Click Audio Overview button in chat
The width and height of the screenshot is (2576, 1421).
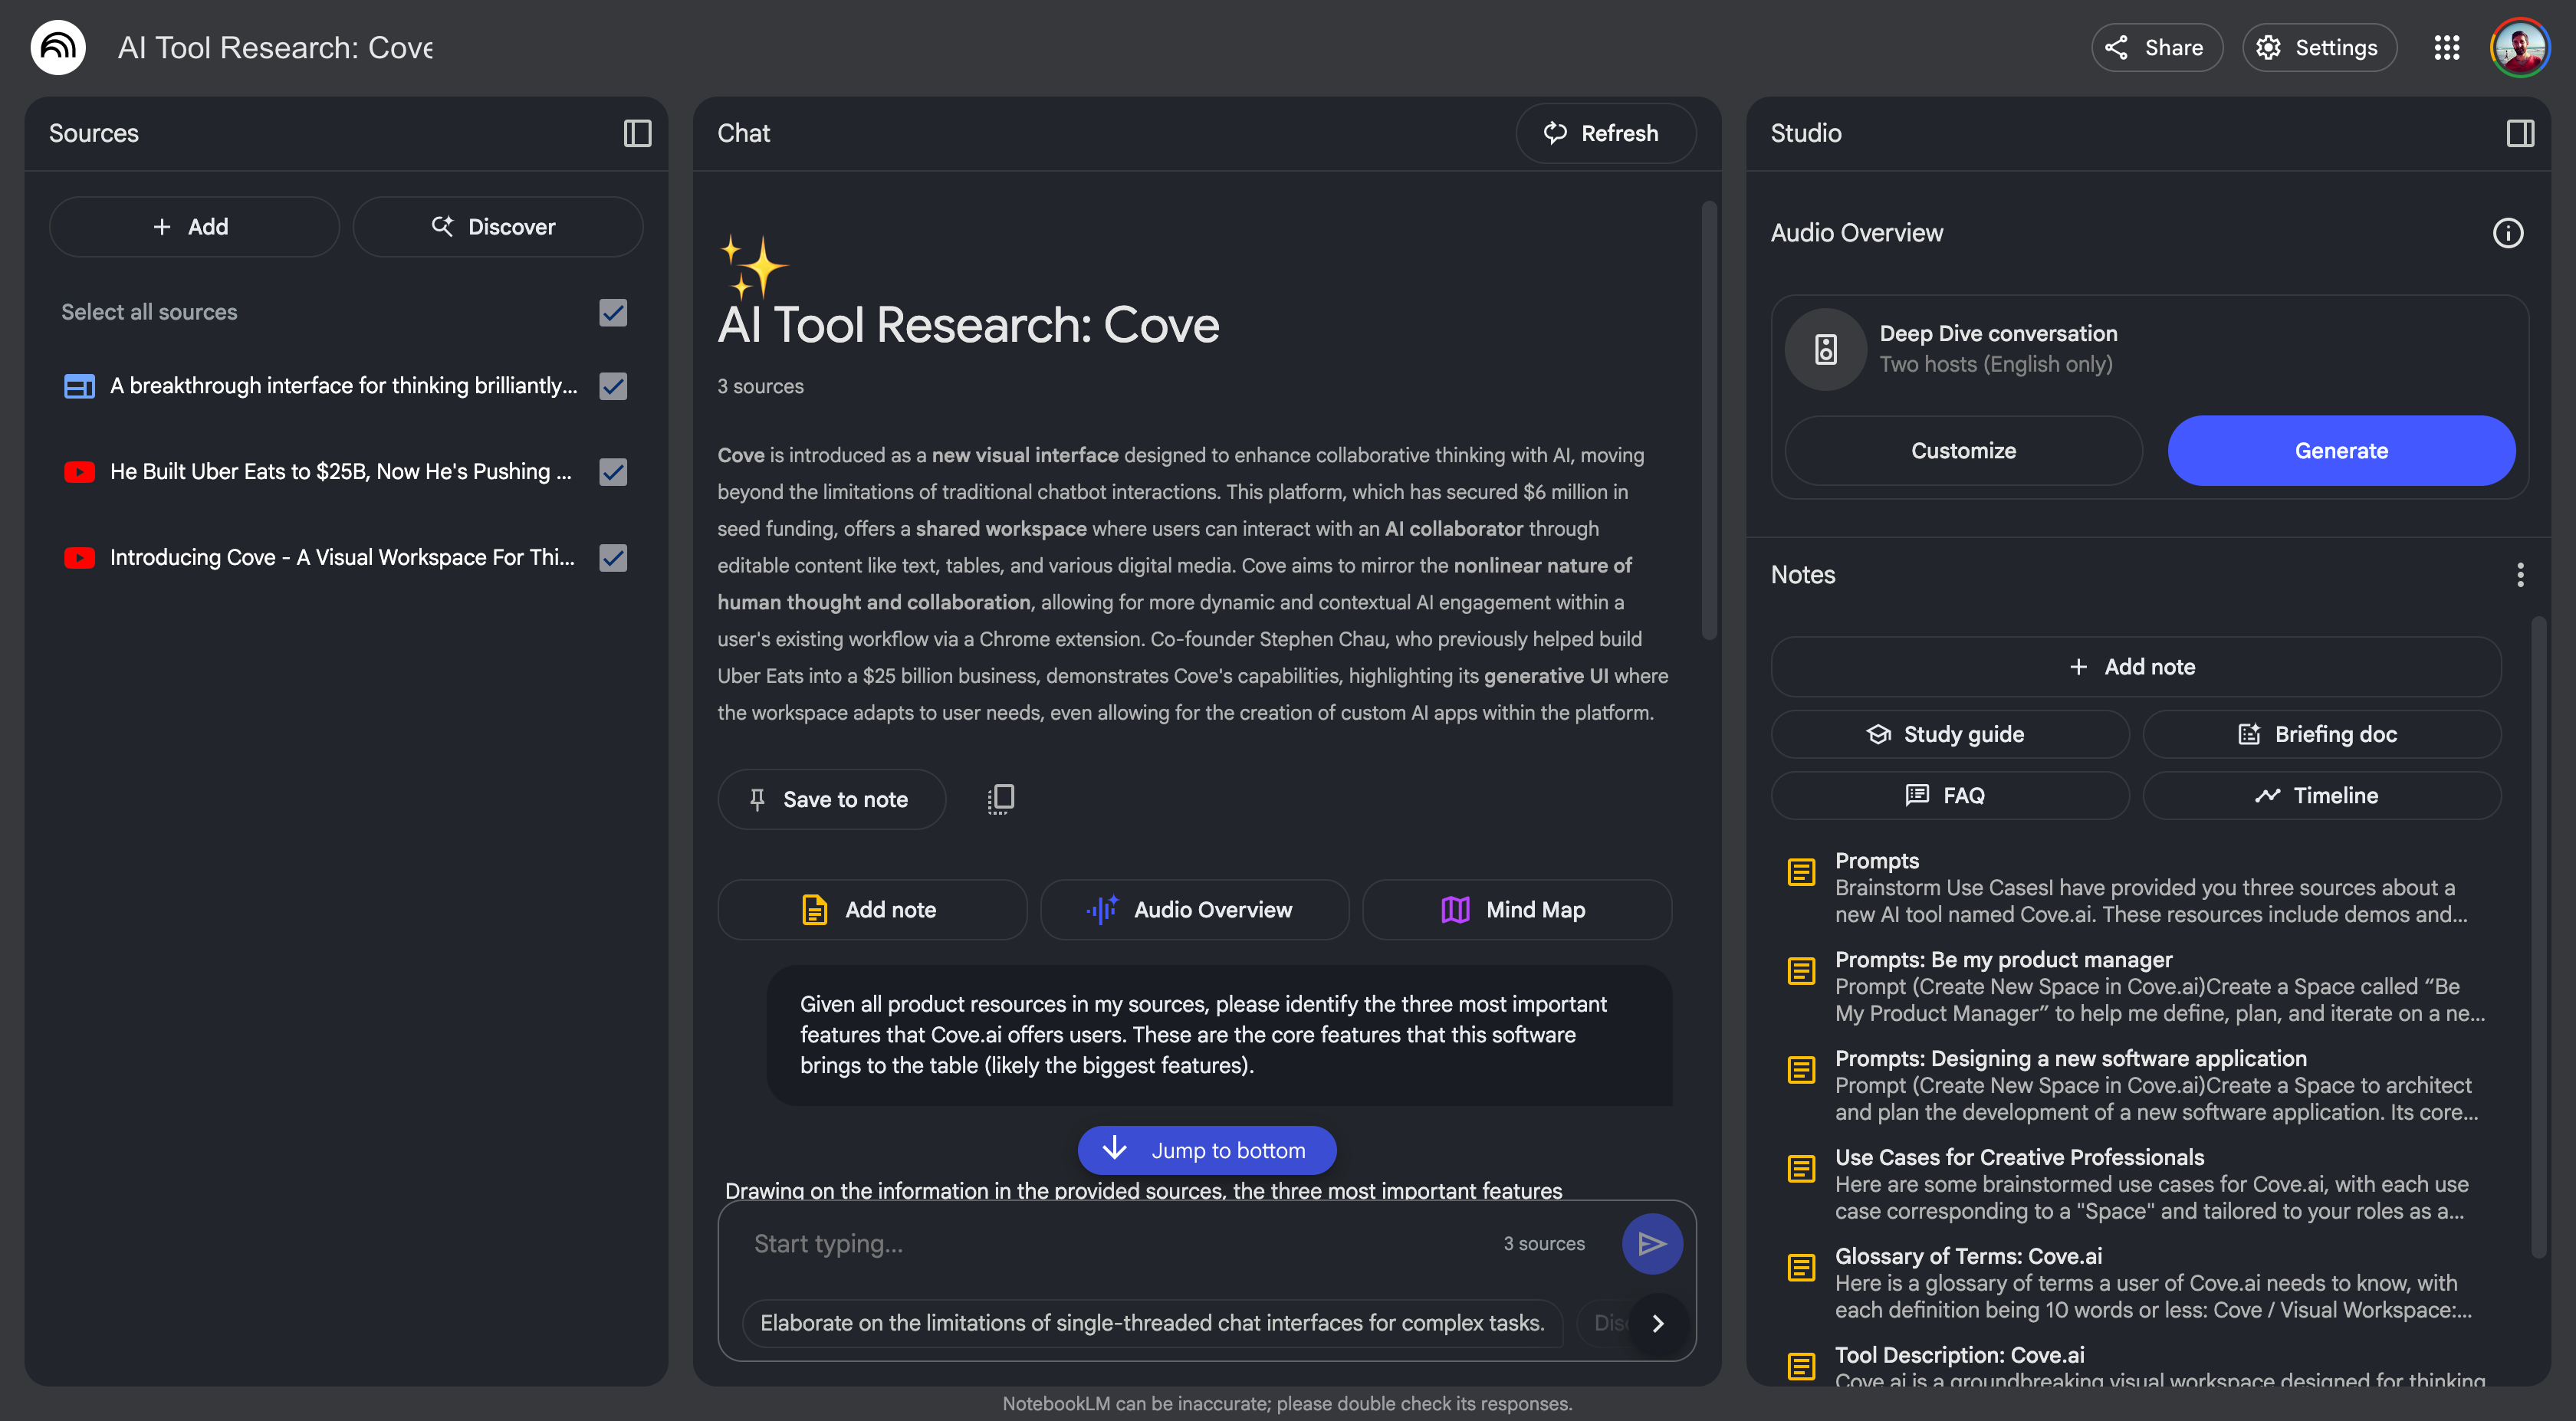coord(1194,910)
